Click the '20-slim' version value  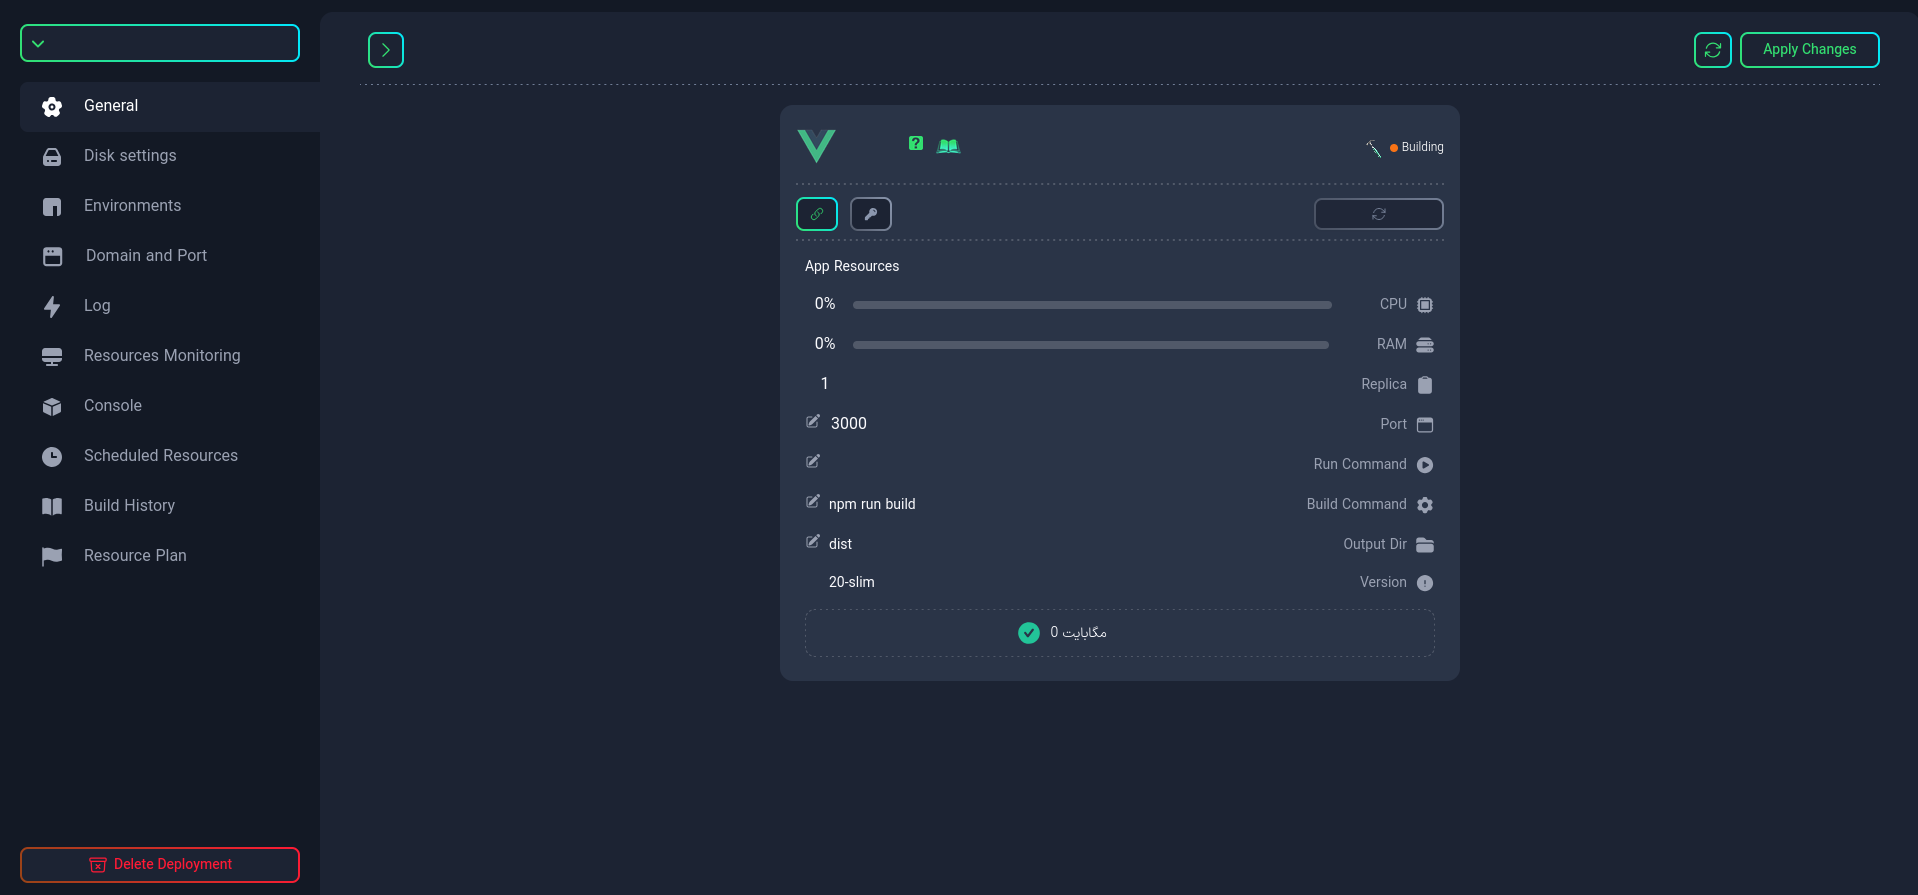(x=851, y=582)
